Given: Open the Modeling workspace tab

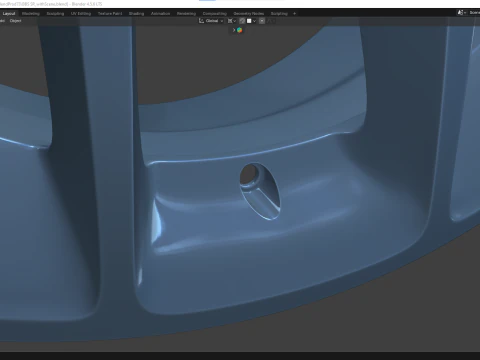Looking at the screenshot, I should click(x=31, y=14).
